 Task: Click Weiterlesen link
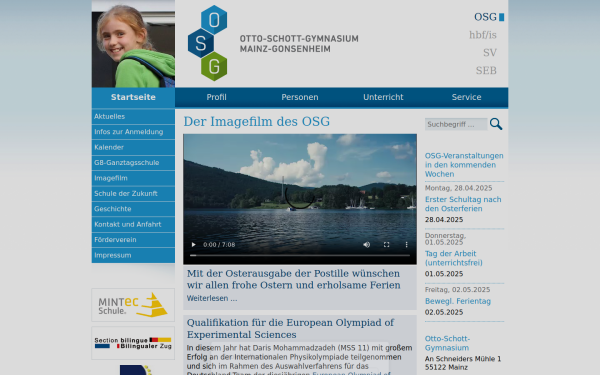pos(212,298)
